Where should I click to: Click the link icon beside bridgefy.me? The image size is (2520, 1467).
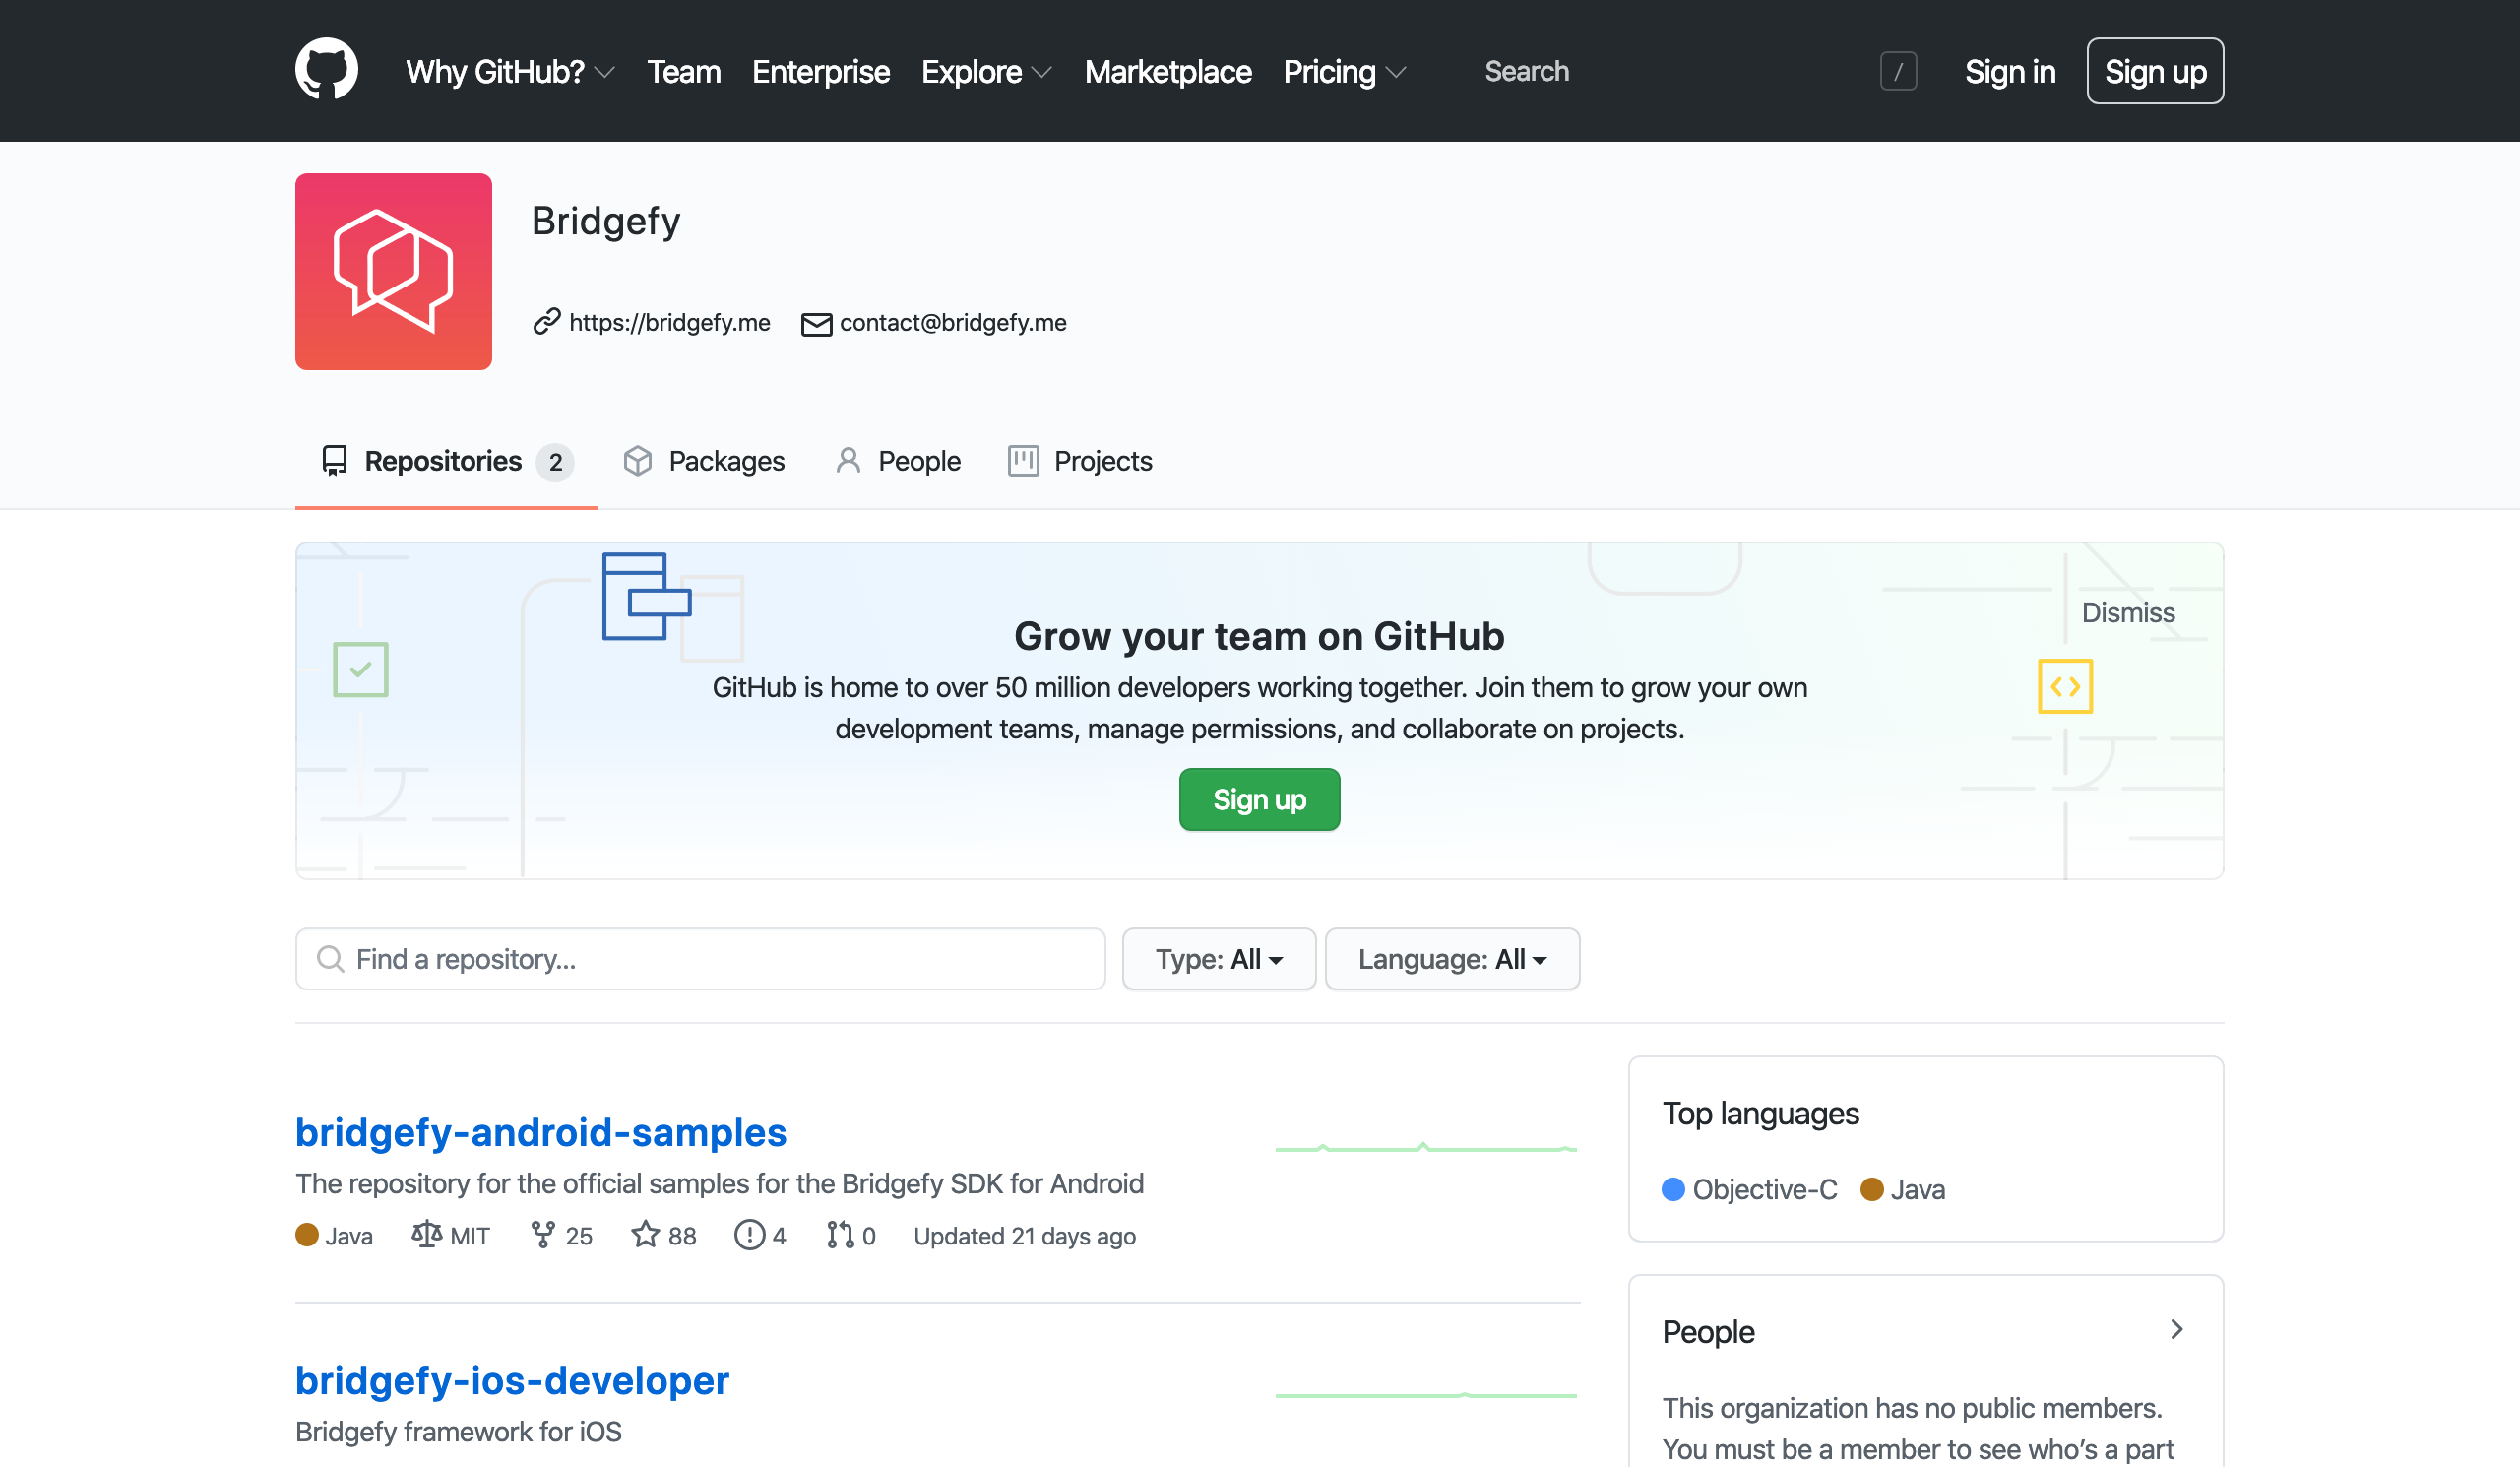tap(546, 322)
